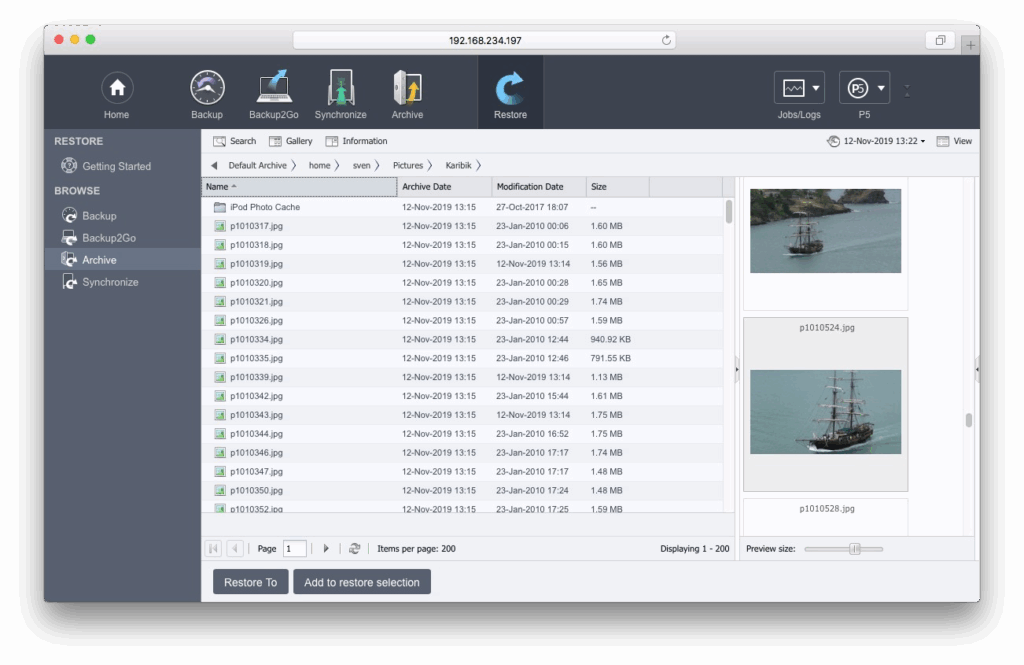The width and height of the screenshot is (1024, 665).
Task: Open the Jobs/Logs dropdown
Action: [x=799, y=88]
